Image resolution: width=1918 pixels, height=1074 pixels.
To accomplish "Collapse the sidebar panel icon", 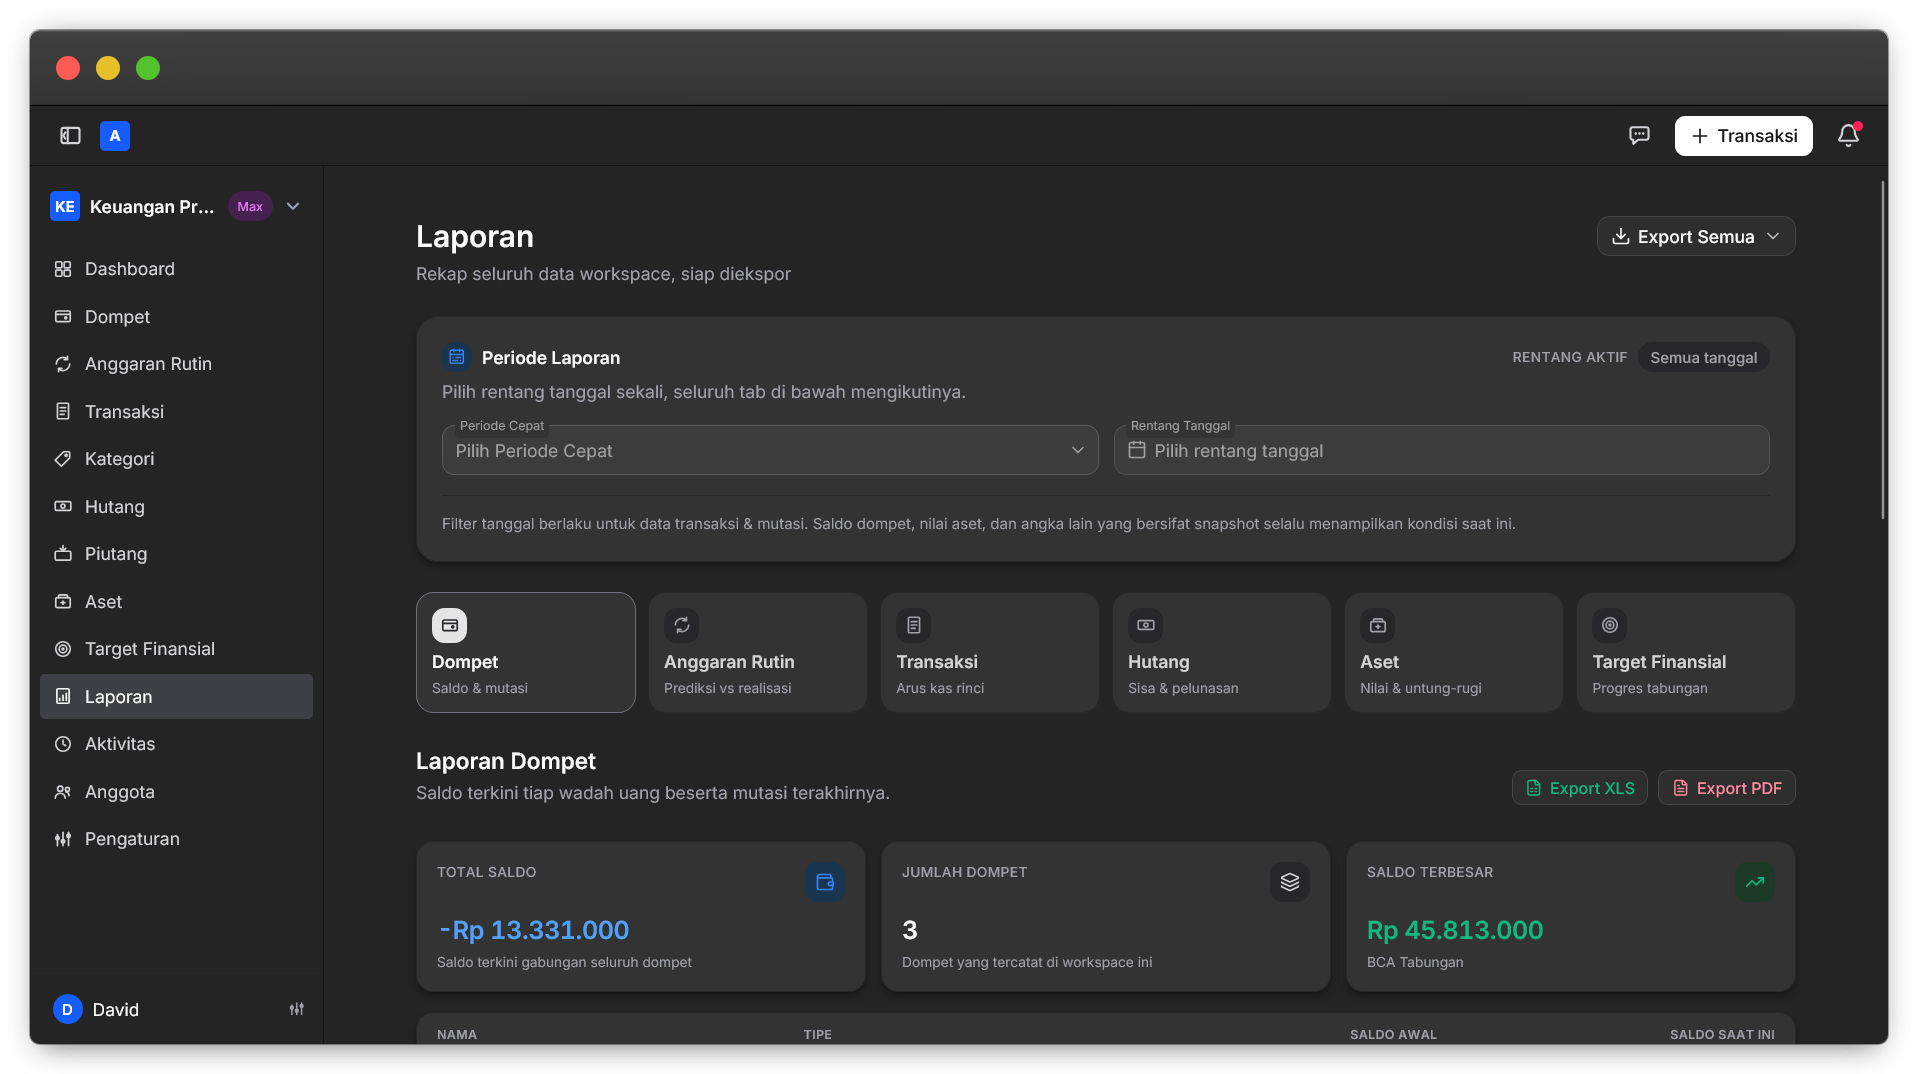I will pyautogui.click(x=70, y=136).
